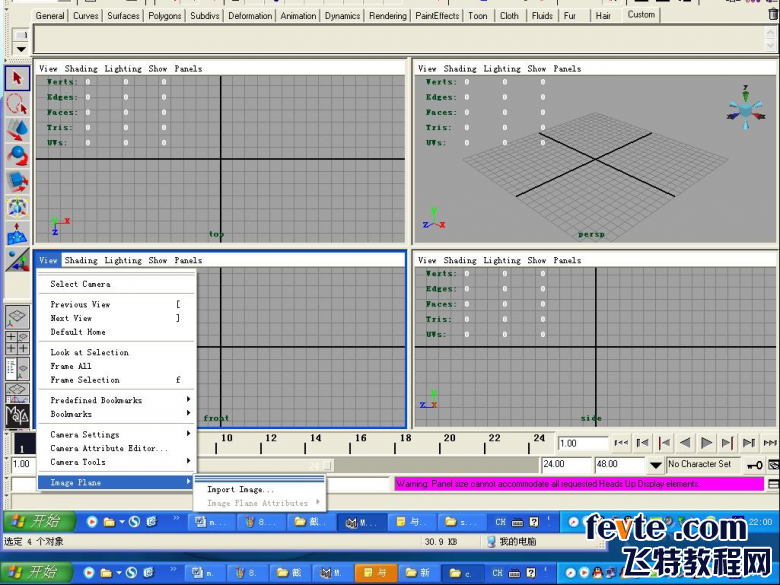The height and width of the screenshot is (585, 780).
Task: Choose the Rotate tool sphere icon
Action: click(17, 156)
